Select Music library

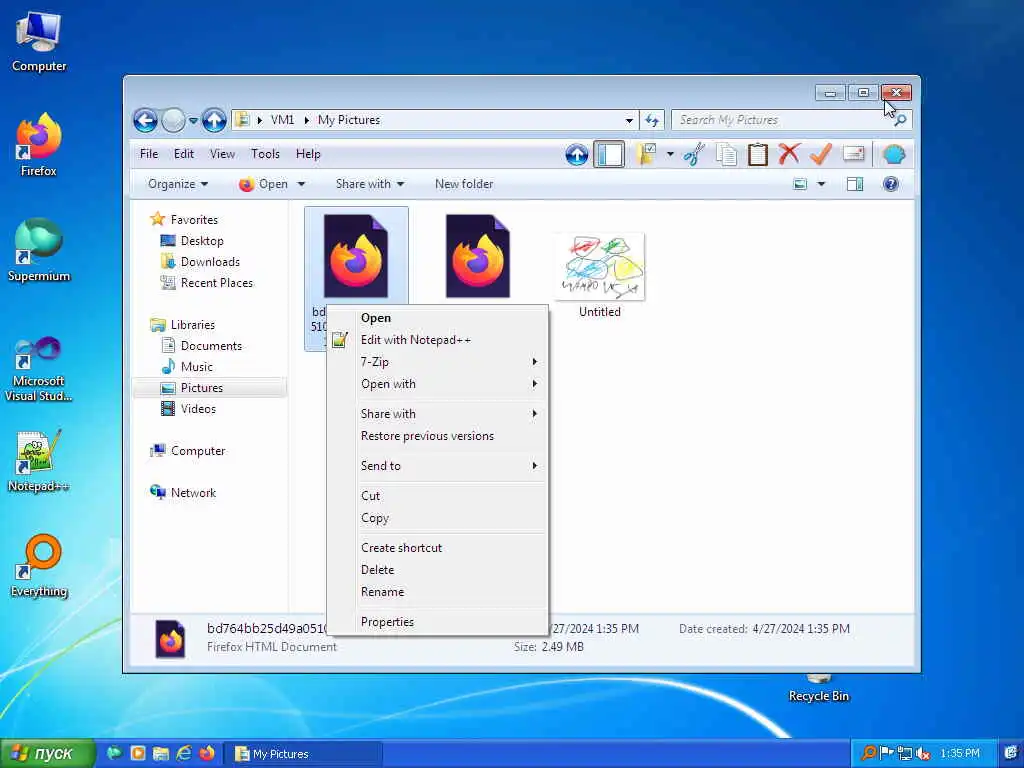point(197,367)
